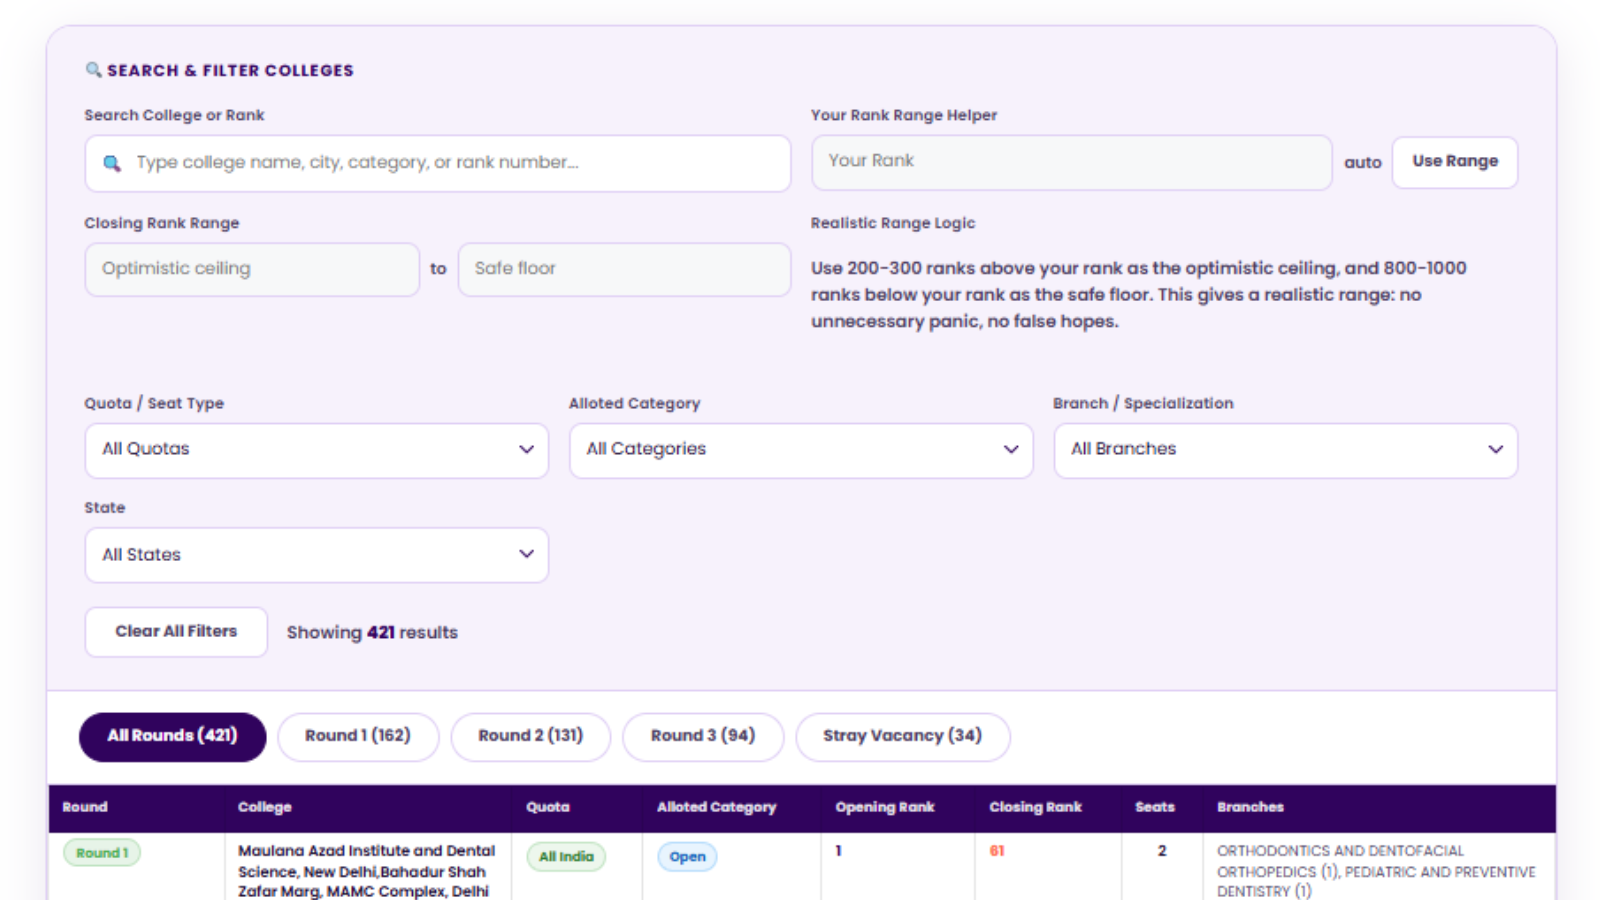1600x900 pixels.
Task: Click the Safe floor input
Action: 624,269
